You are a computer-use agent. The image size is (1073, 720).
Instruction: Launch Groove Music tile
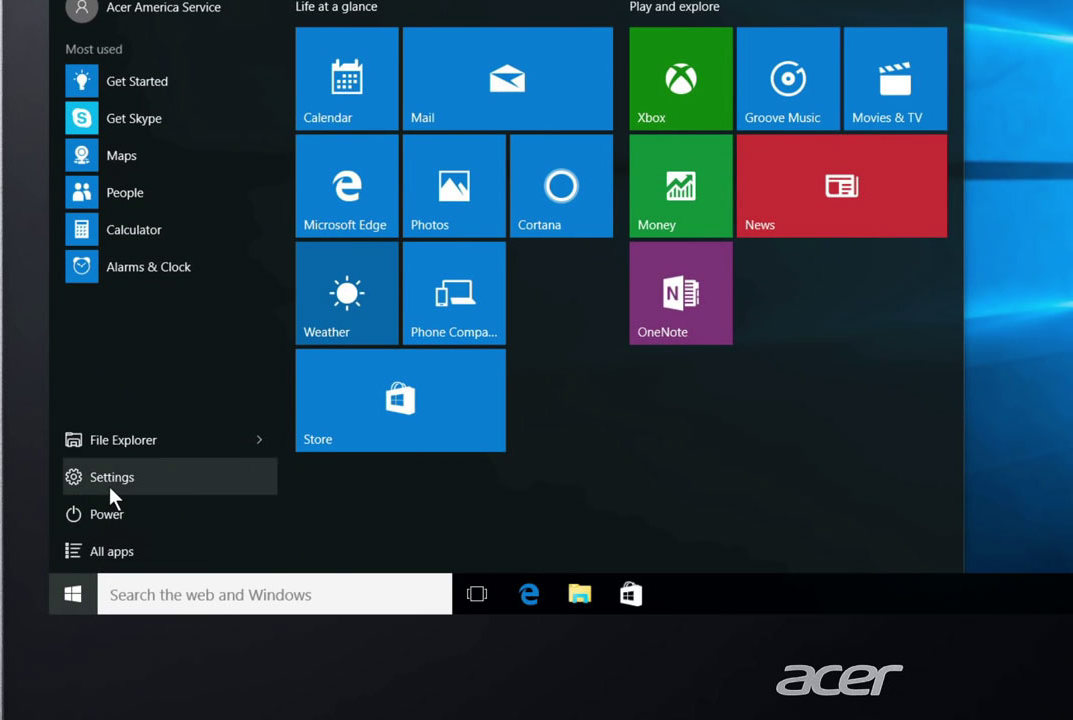pos(788,79)
